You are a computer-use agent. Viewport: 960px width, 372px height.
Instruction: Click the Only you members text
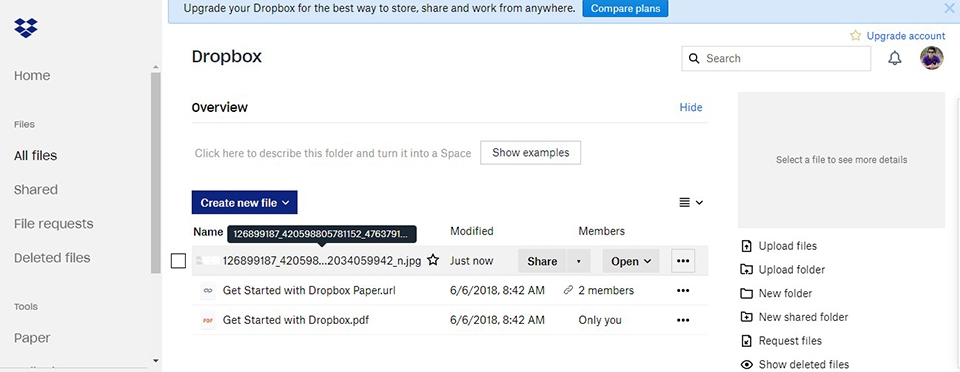[599, 320]
